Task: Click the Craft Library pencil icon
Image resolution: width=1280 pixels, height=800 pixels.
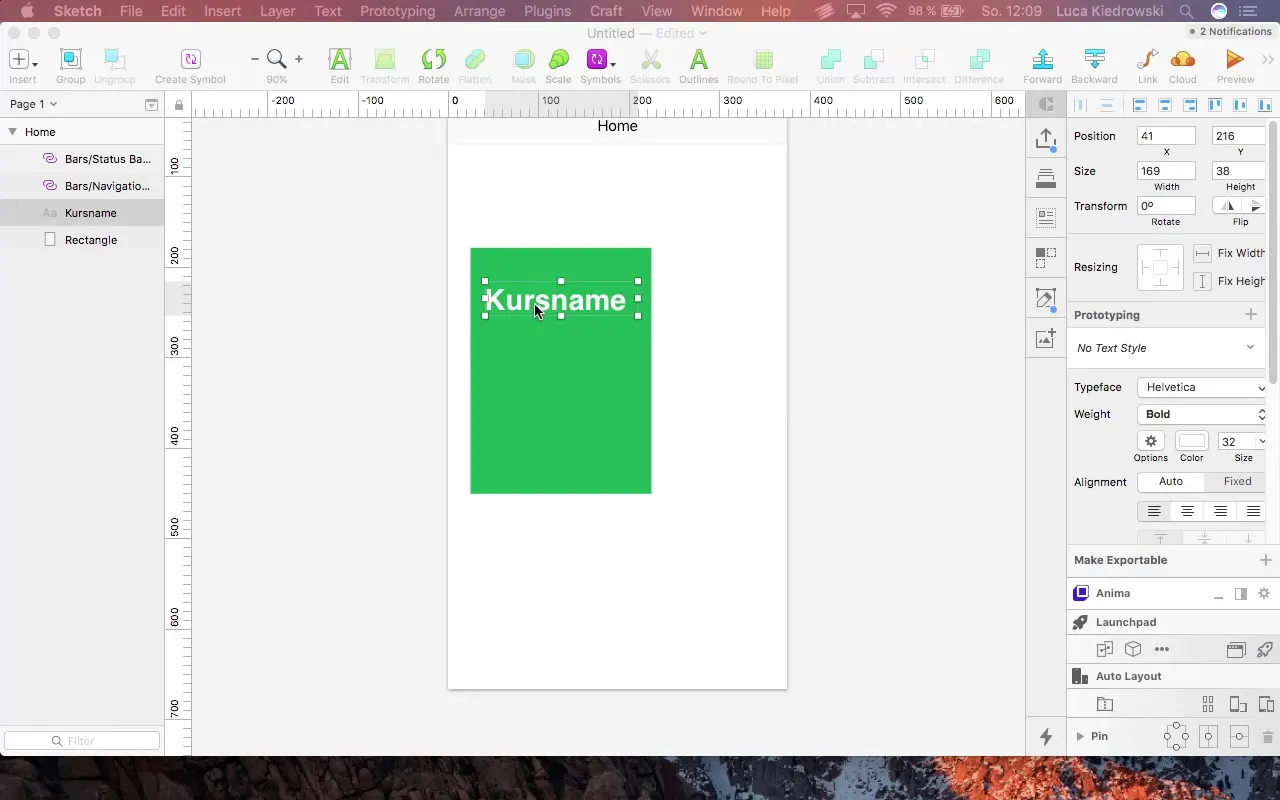Action: point(1046,299)
